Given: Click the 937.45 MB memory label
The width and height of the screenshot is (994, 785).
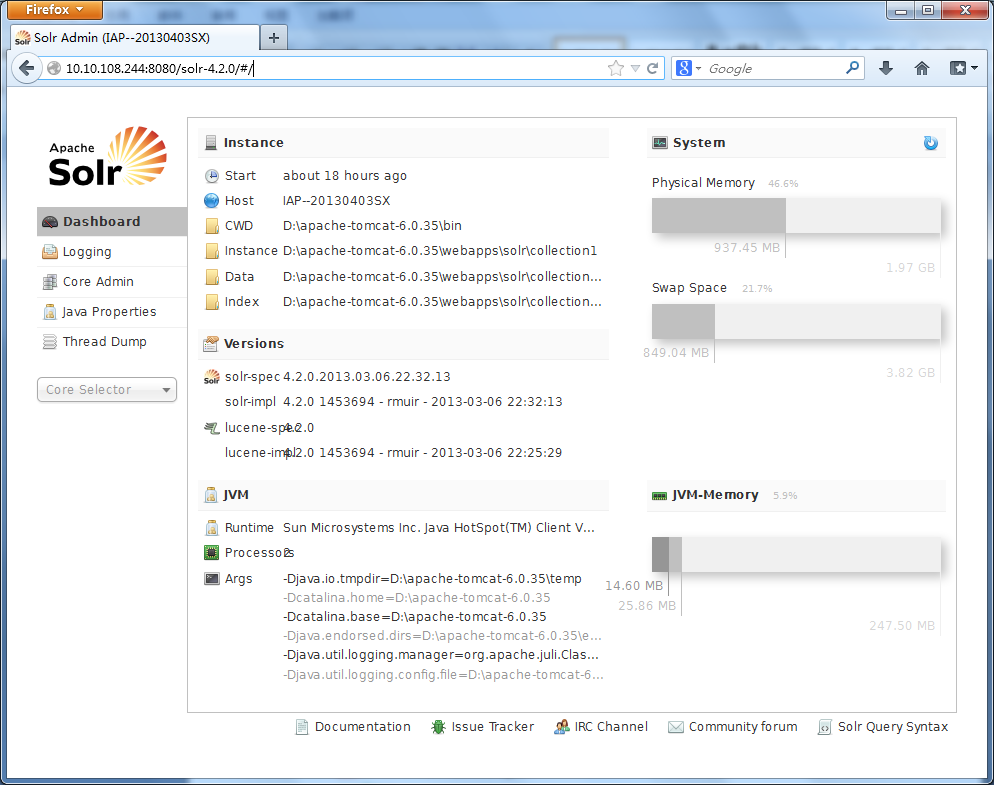Looking at the screenshot, I should (x=747, y=248).
